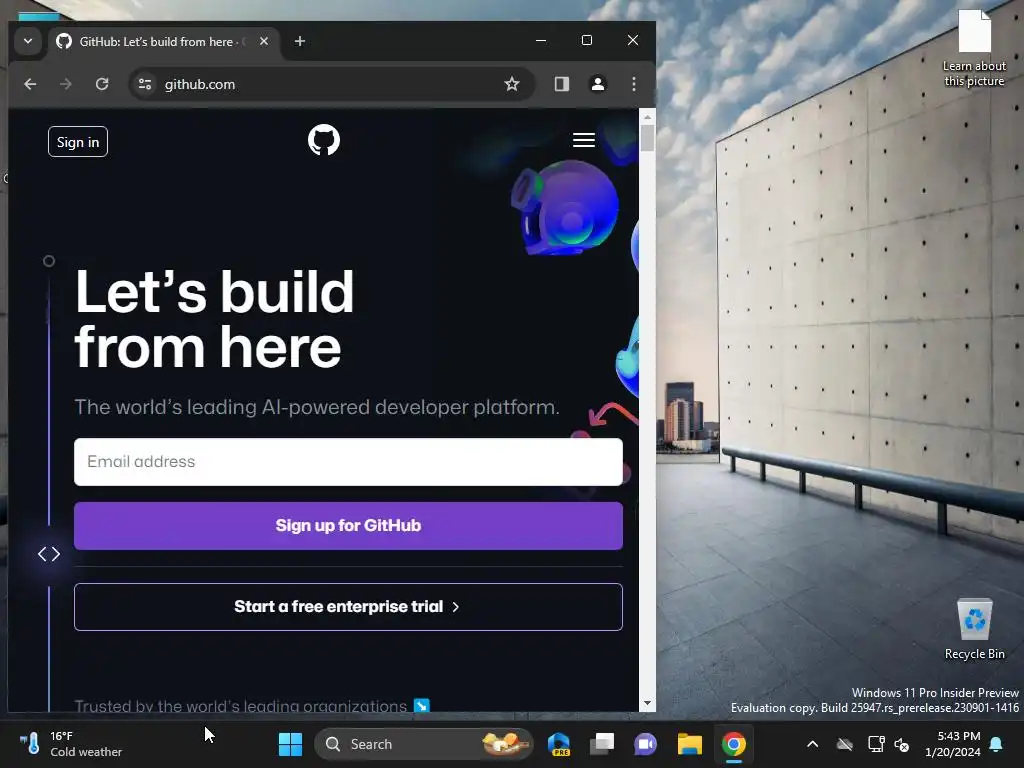
Task: Bookmark this tab with star icon
Action: [512, 84]
